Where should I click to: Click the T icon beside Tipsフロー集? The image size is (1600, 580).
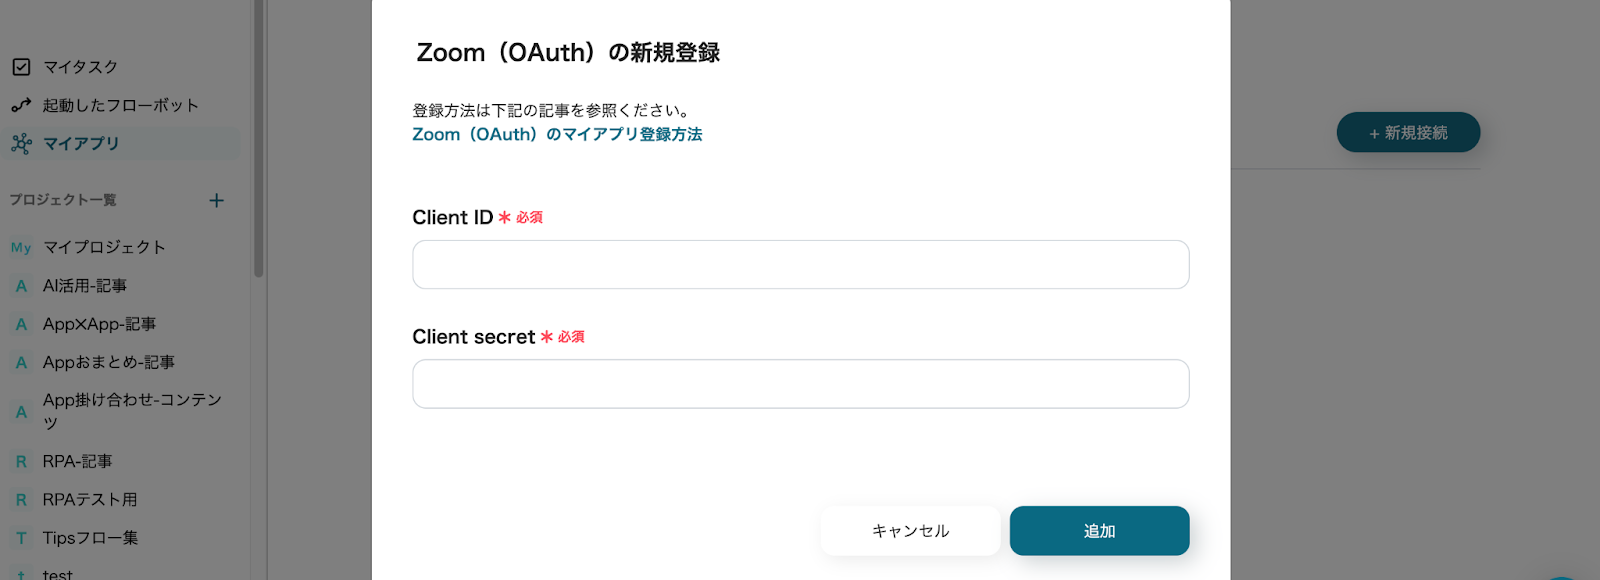21,538
